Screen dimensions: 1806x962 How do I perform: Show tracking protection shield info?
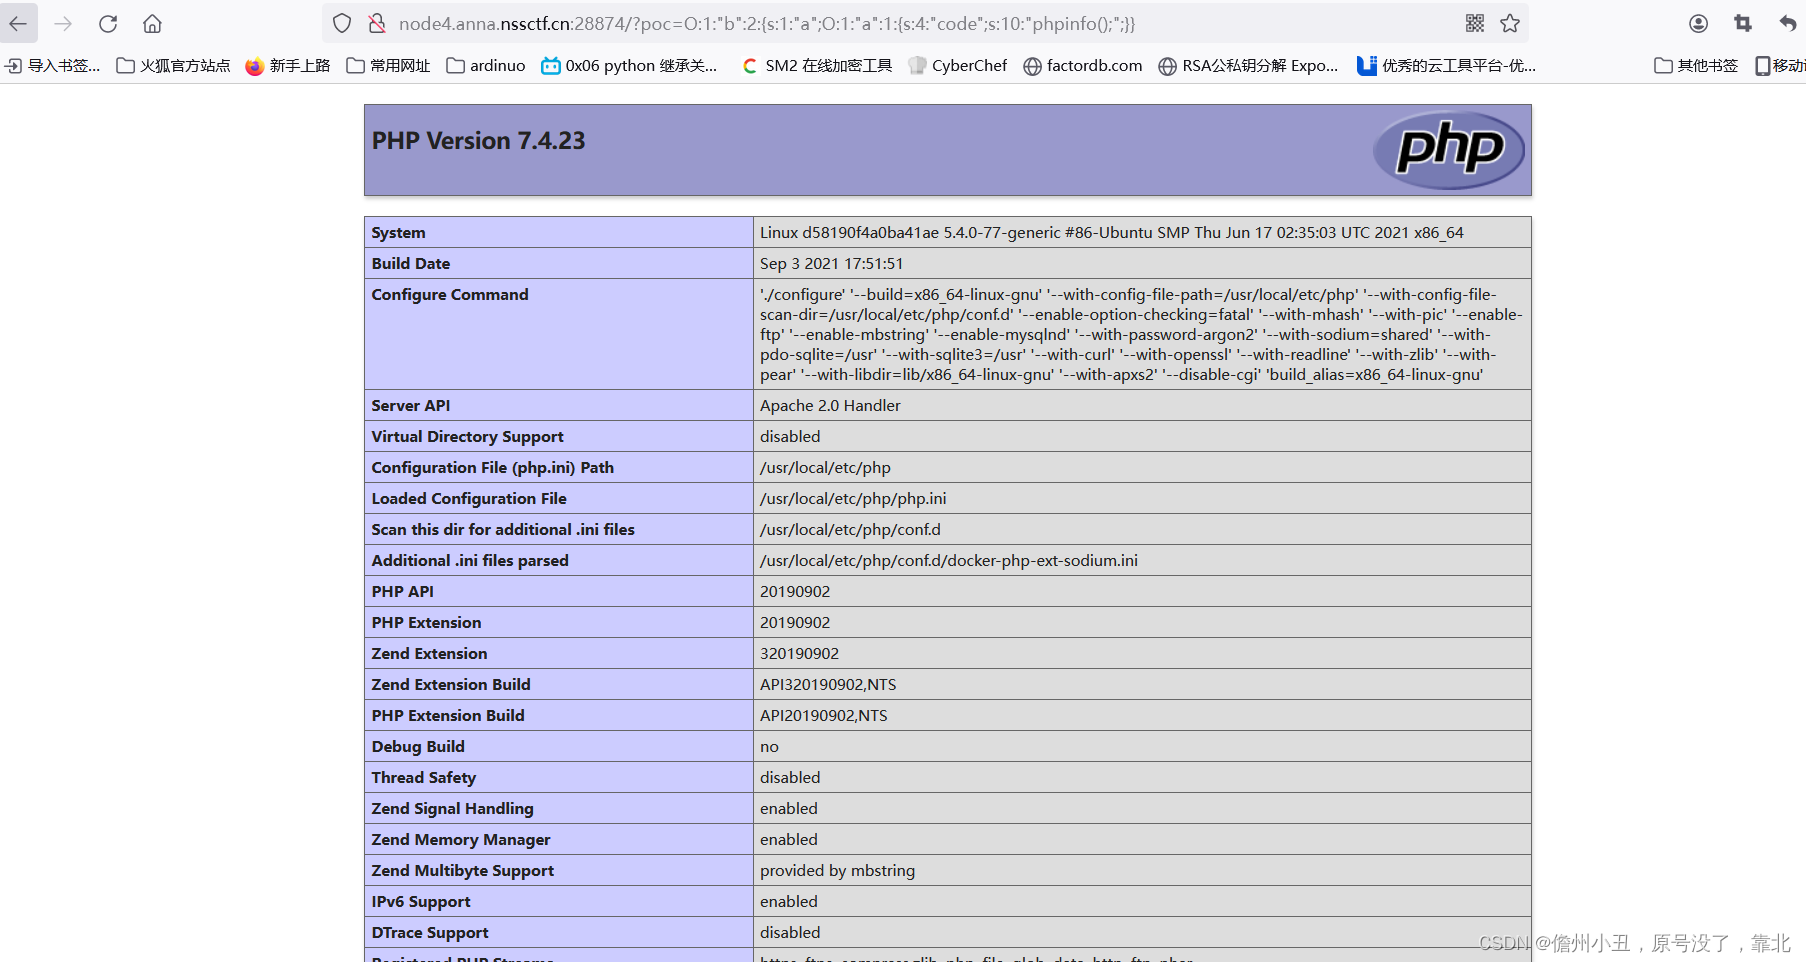[x=342, y=23]
